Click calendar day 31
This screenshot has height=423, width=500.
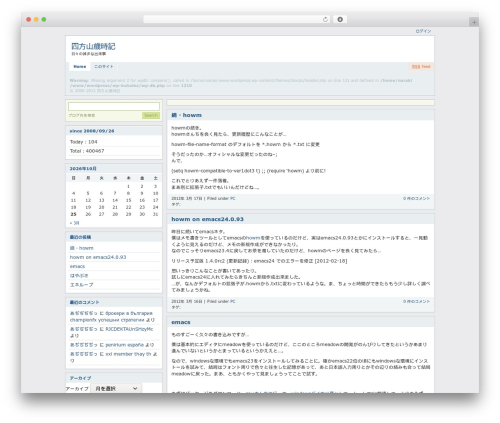[x=155, y=214]
